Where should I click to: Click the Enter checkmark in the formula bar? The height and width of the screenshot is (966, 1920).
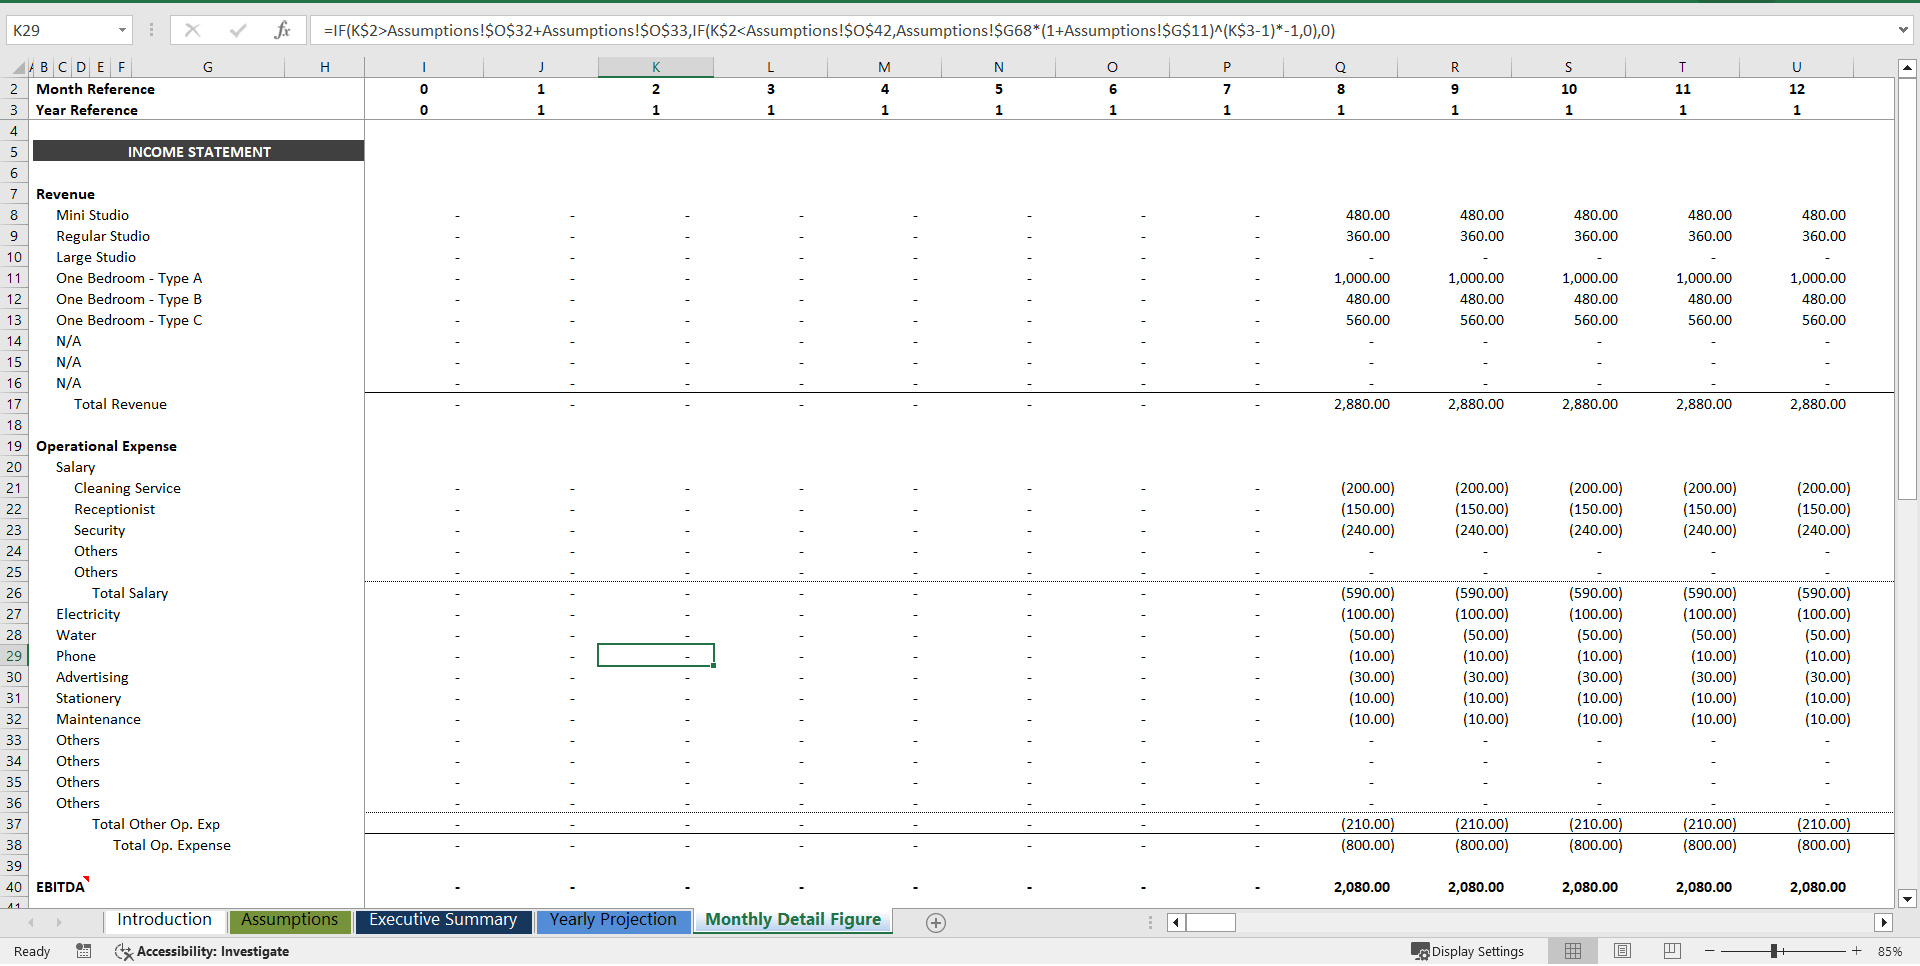click(238, 30)
